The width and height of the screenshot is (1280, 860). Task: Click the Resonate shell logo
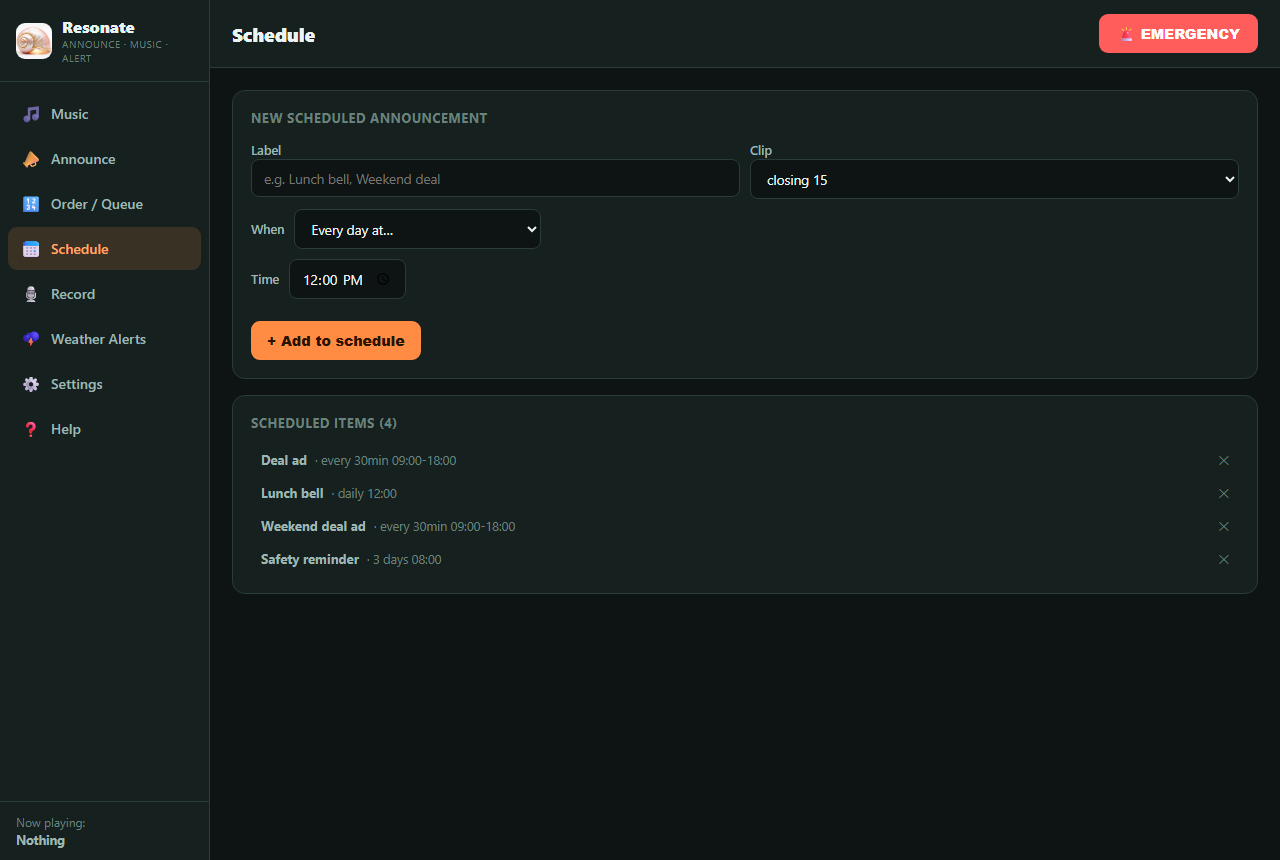[34, 41]
